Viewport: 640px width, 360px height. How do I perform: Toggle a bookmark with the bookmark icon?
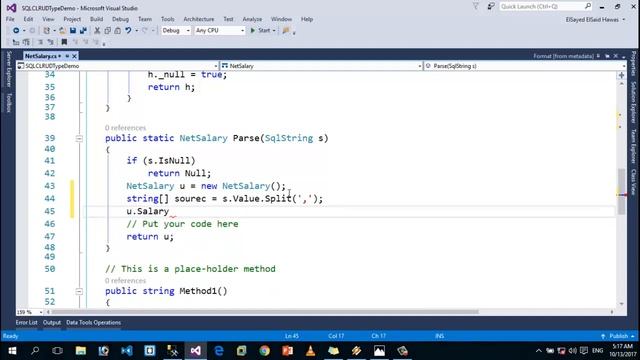[x=64, y=42]
